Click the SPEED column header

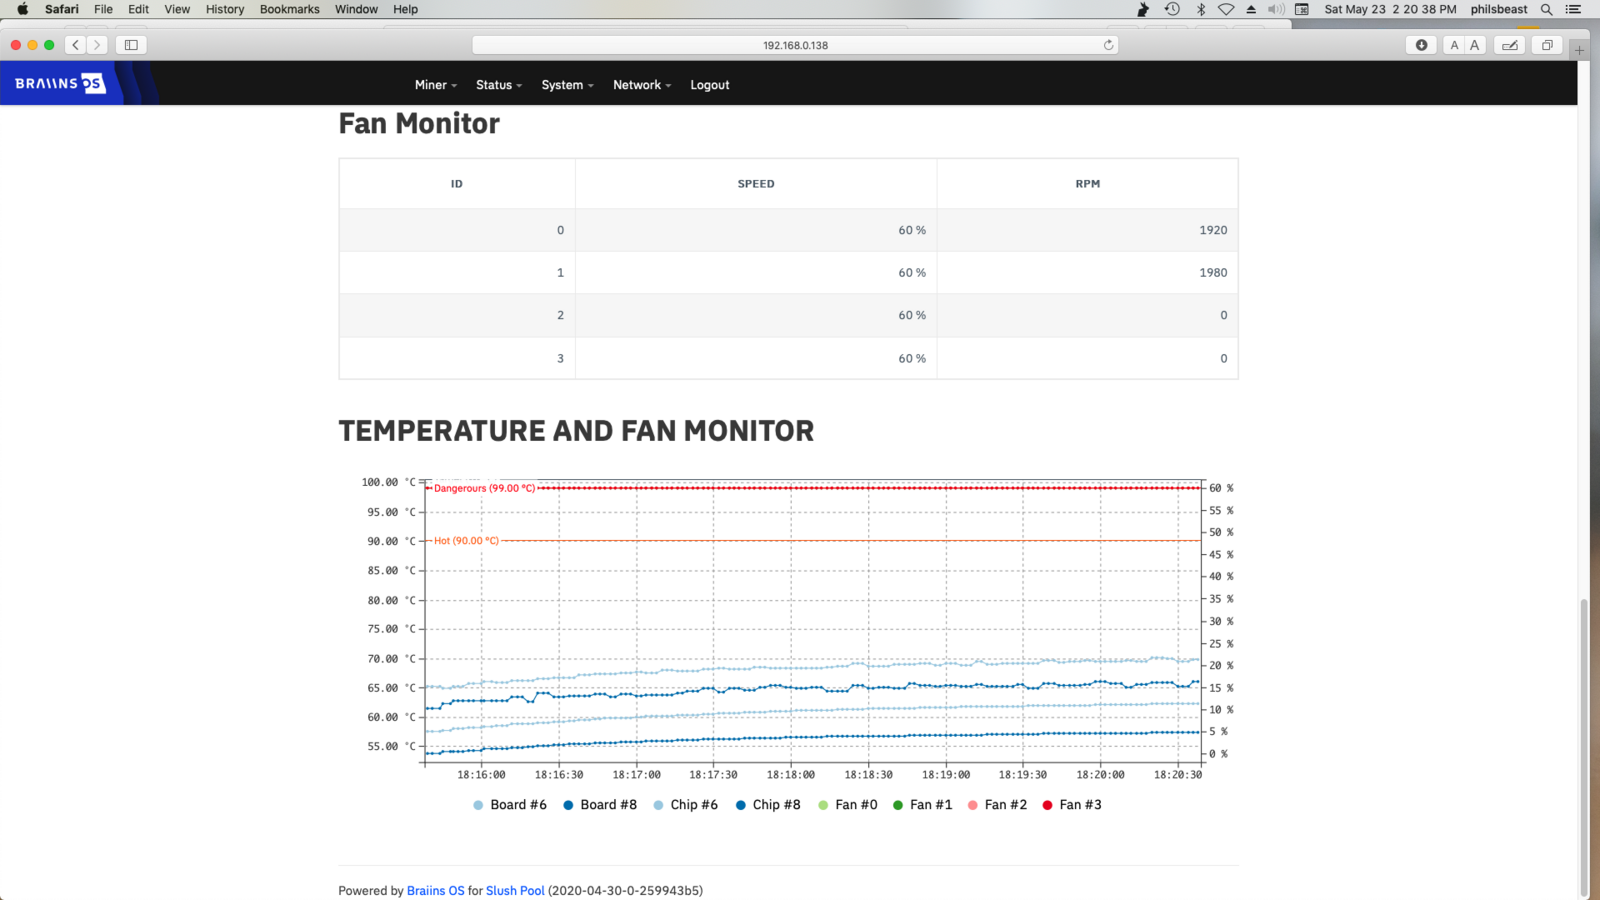tap(756, 184)
